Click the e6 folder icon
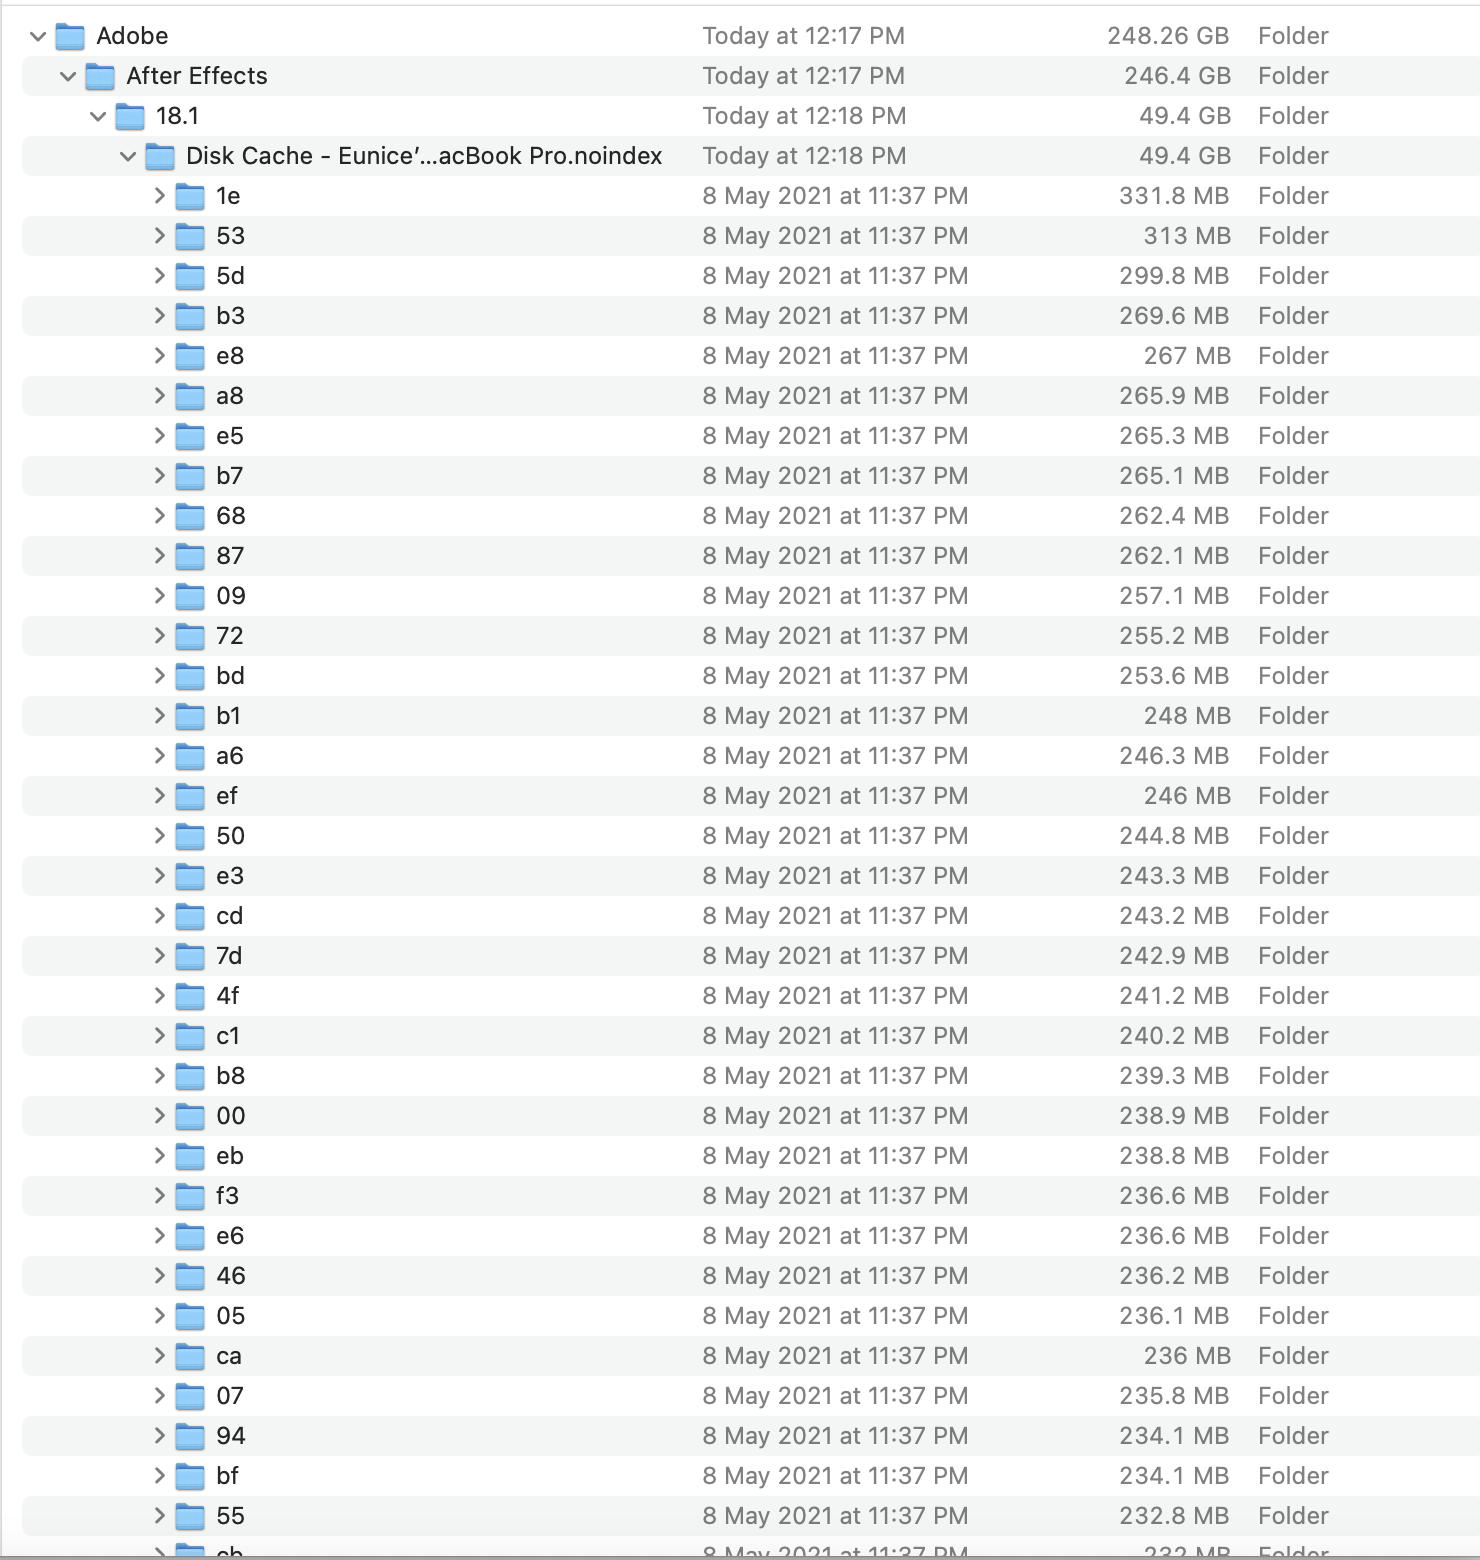The height and width of the screenshot is (1560, 1480). [190, 1237]
